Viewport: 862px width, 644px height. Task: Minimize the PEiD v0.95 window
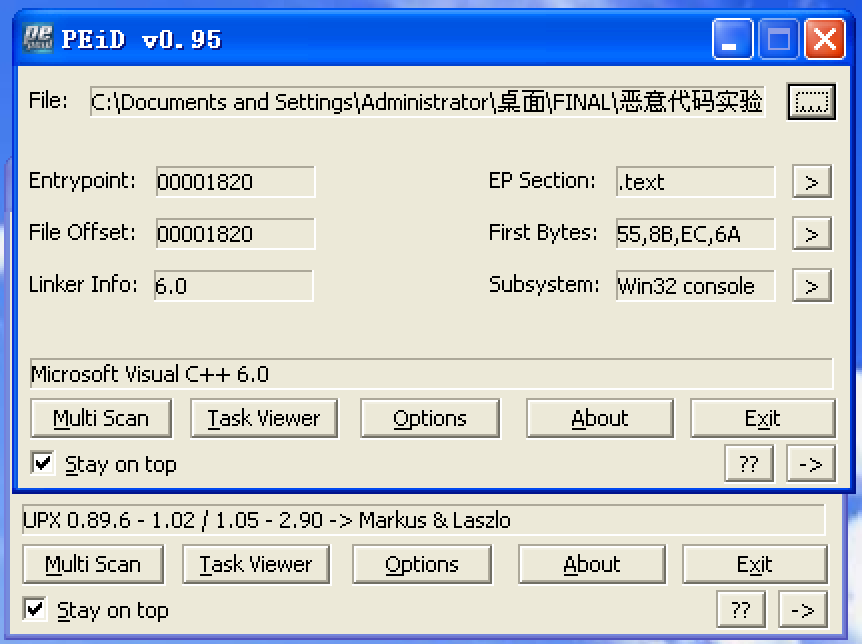[x=732, y=38]
